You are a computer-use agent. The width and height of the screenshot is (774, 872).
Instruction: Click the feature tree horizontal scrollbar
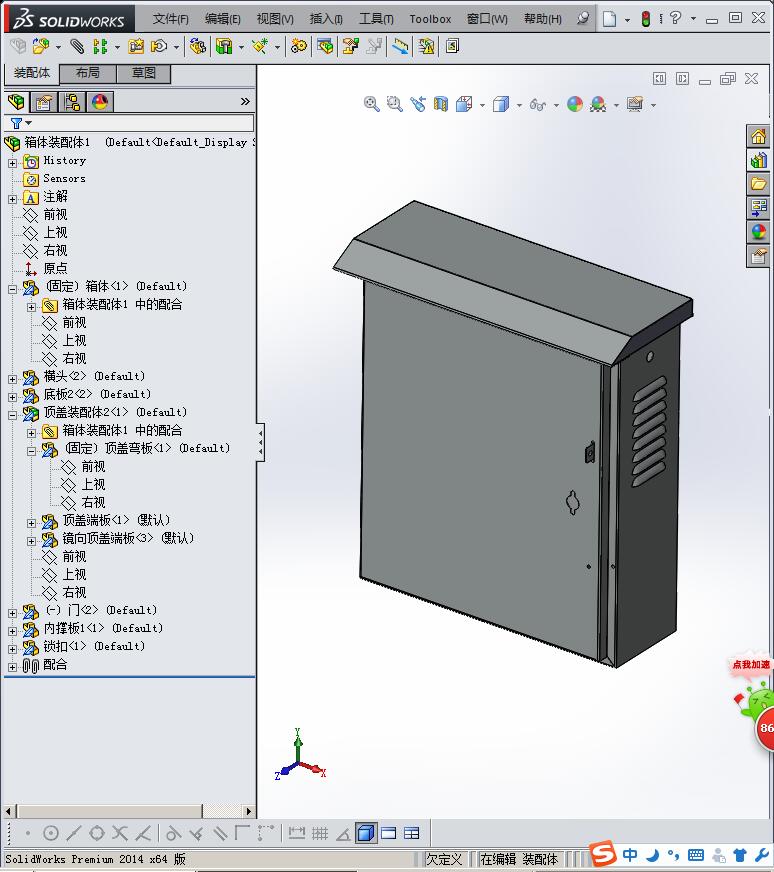(x=110, y=811)
